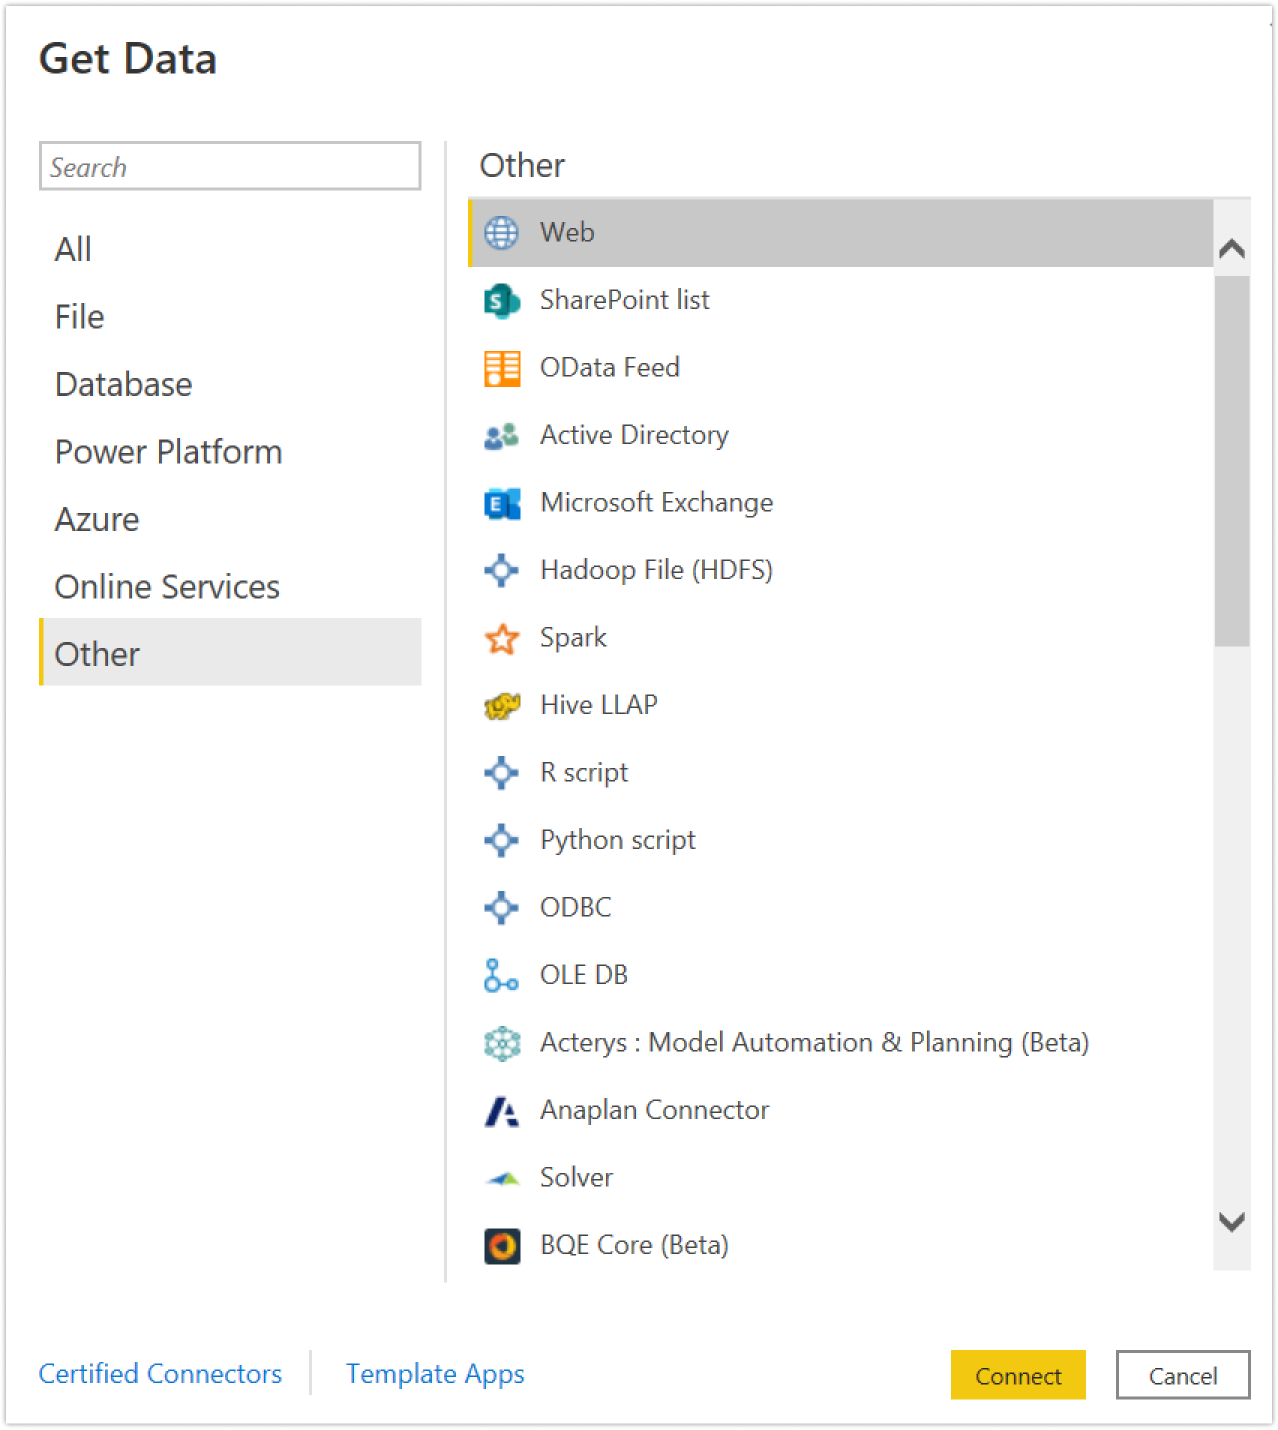Image resolution: width=1278 pixels, height=1430 pixels.
Task: Click the connector list scrollbar thumb
Action: tap(1232, 461)
